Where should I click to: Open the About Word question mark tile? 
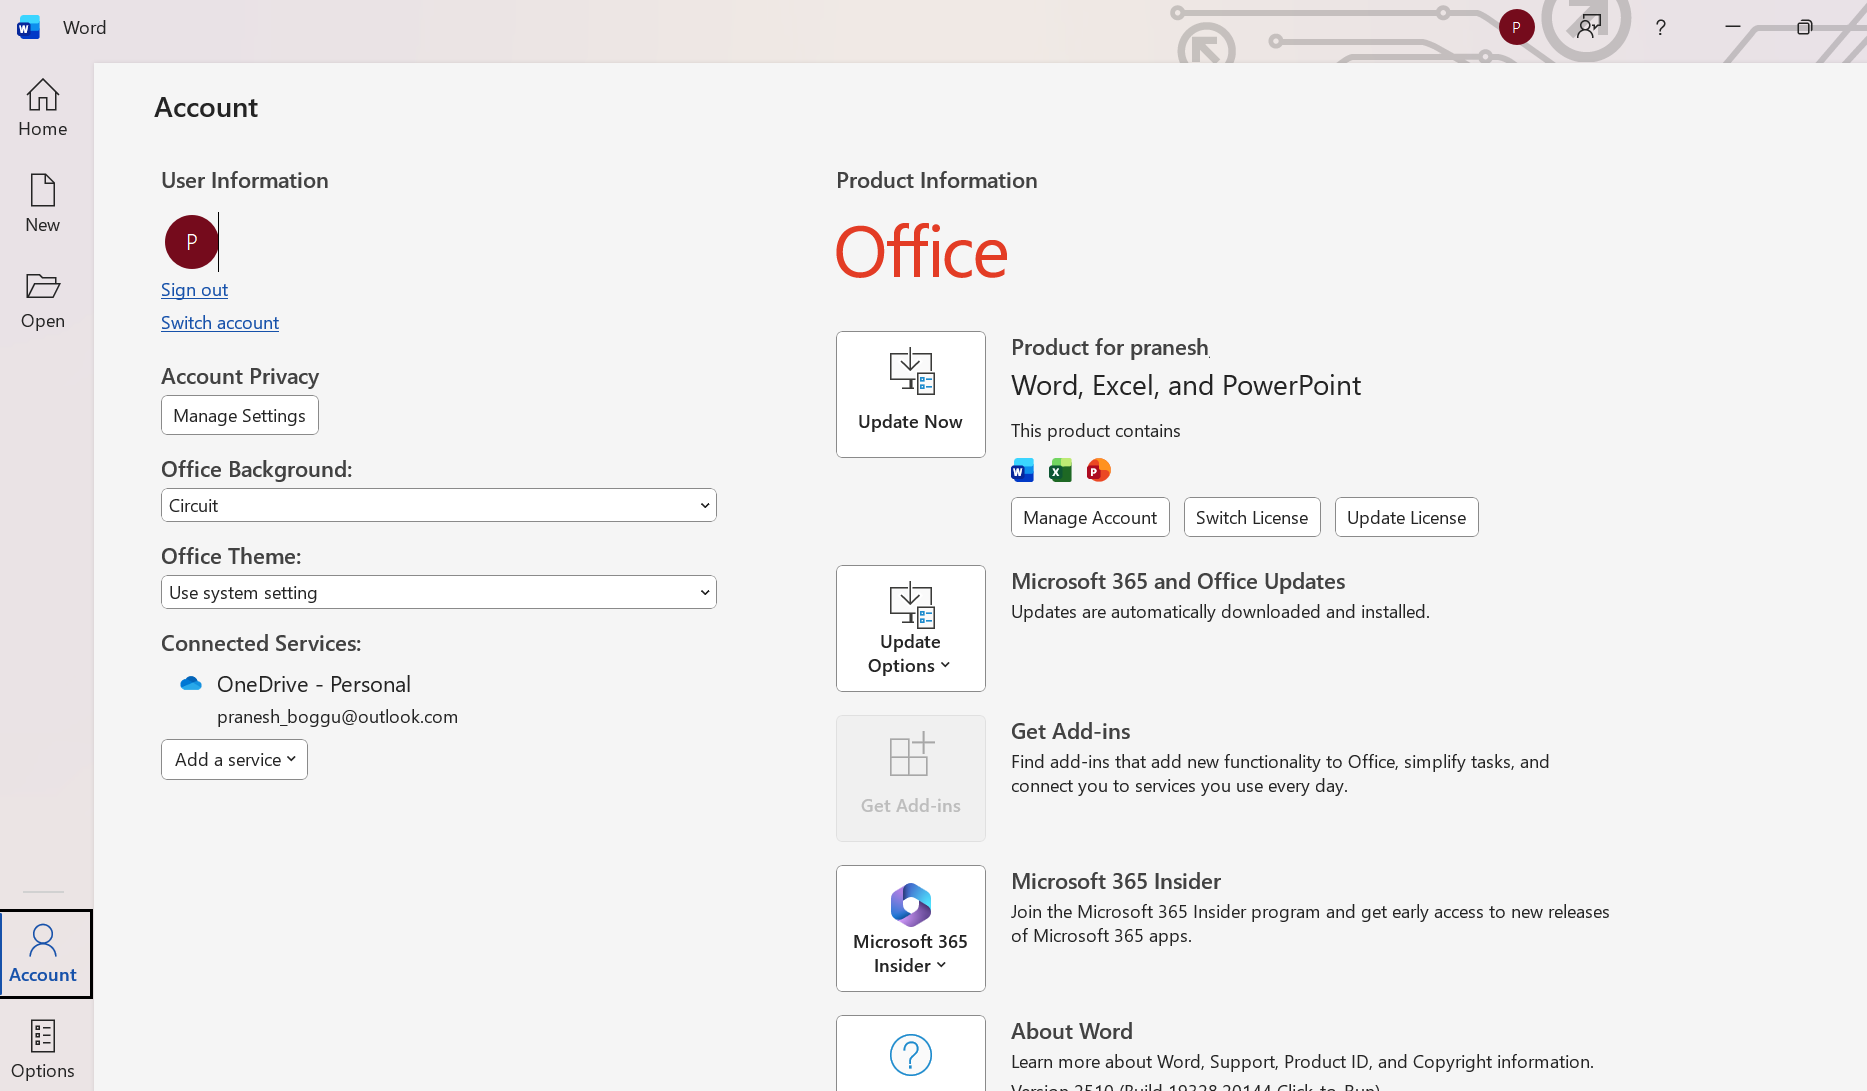tap(911, 1053)
